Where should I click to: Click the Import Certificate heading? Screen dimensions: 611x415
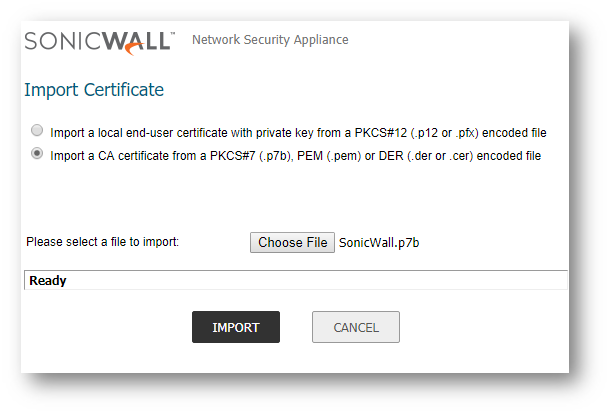point(94,90)
